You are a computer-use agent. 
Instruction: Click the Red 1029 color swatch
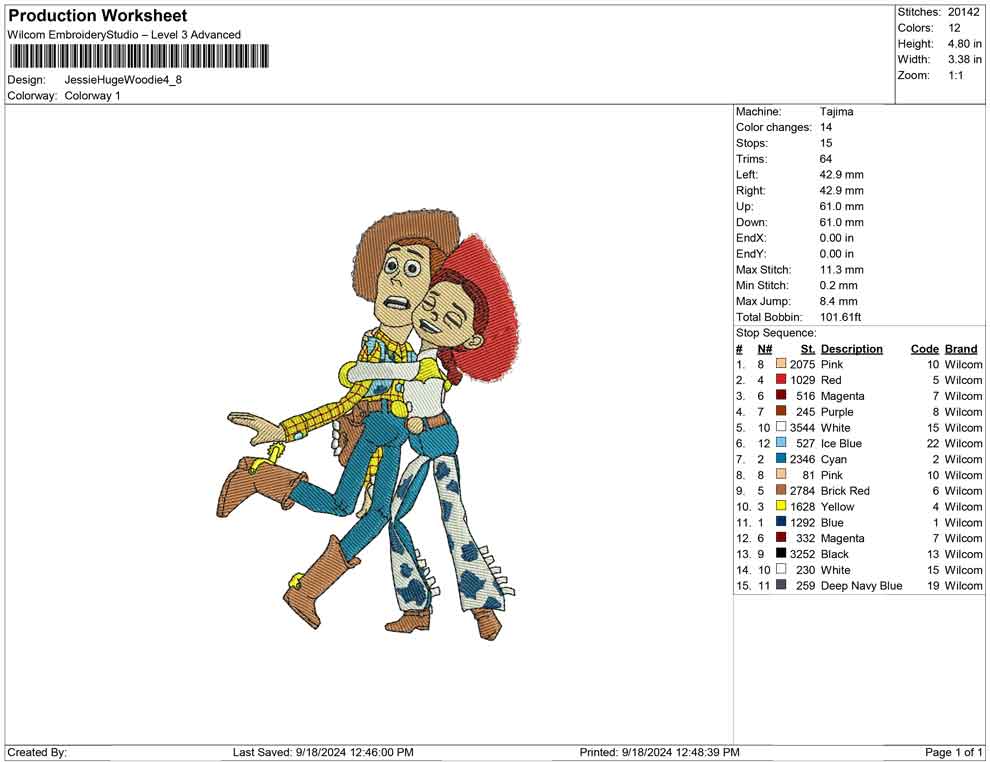point(781,379)
